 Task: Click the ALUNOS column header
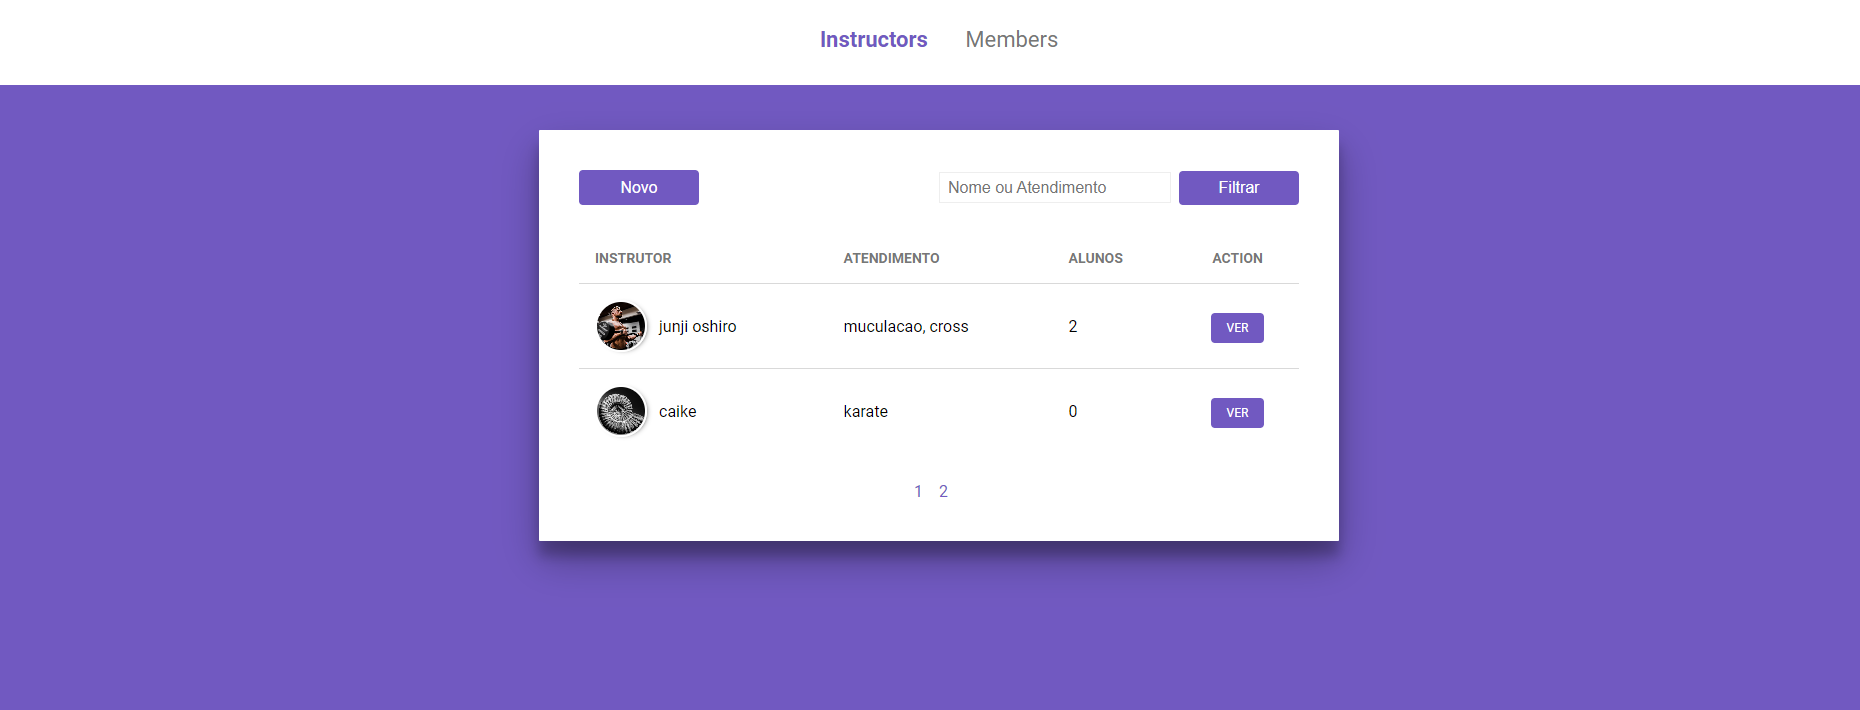pos(1095,258)
